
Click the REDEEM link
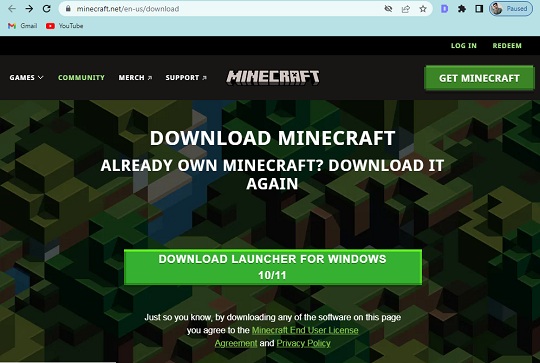pyautogui.click(x=507, y=45)
